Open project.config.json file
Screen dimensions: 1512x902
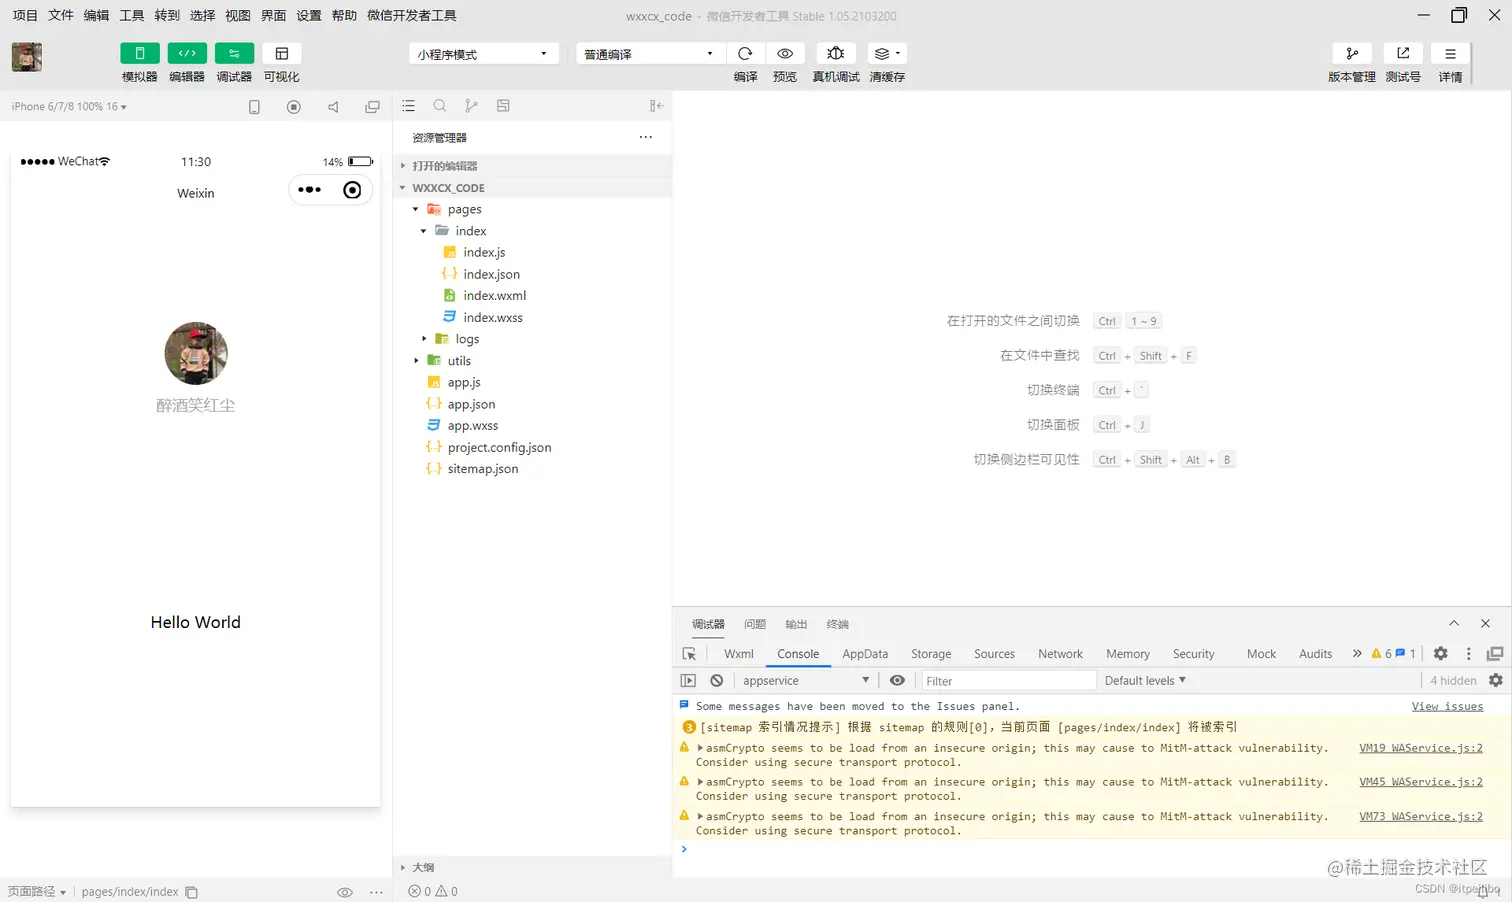click(499, 448)
